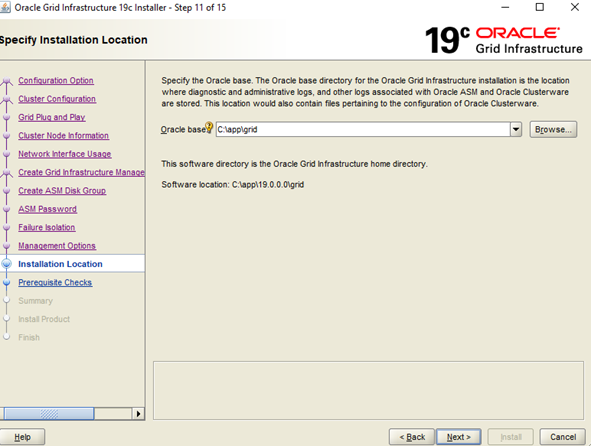Screen dimensions: 591x446
Task: Click the Oracle base help hint icon
Action: coord(209,128)
